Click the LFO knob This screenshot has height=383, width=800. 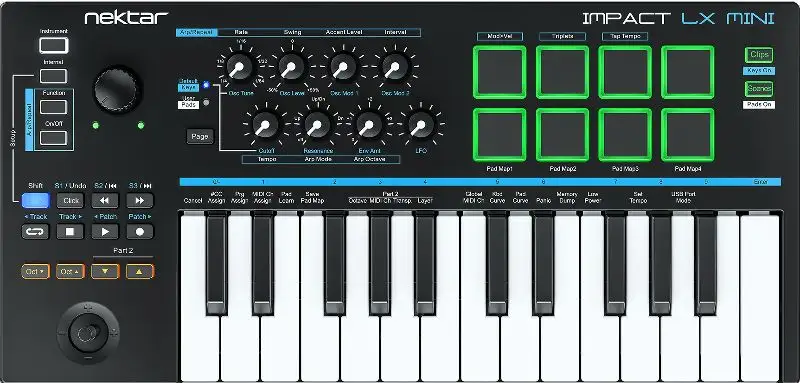(421, 125)
